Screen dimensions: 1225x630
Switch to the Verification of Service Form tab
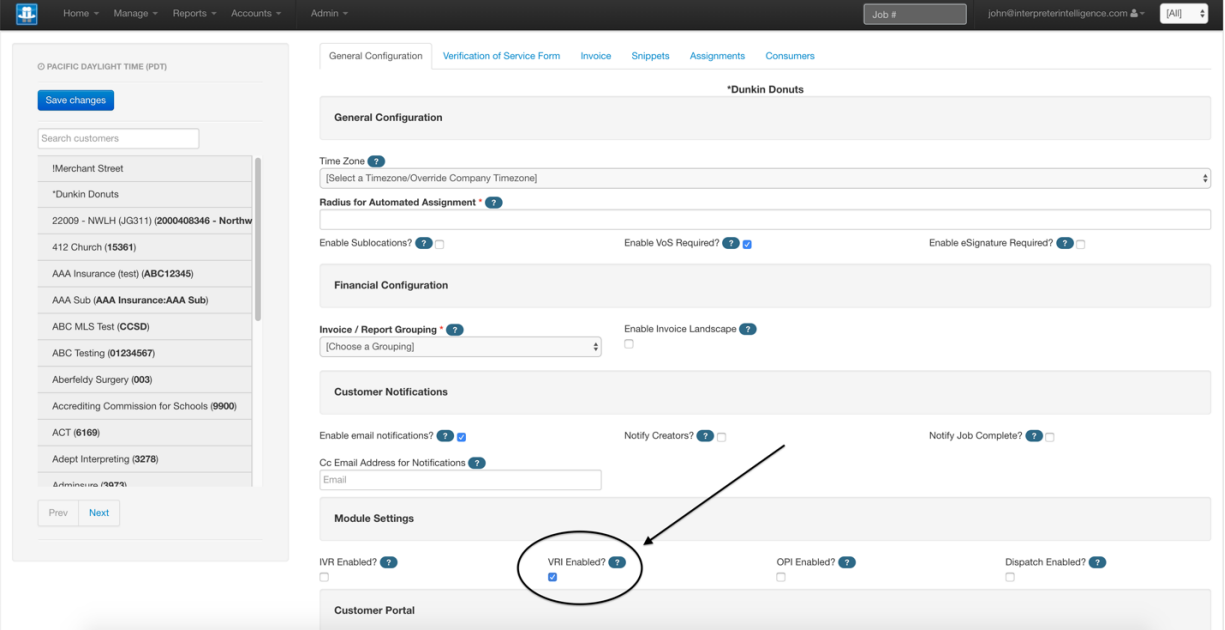(501, 56)
